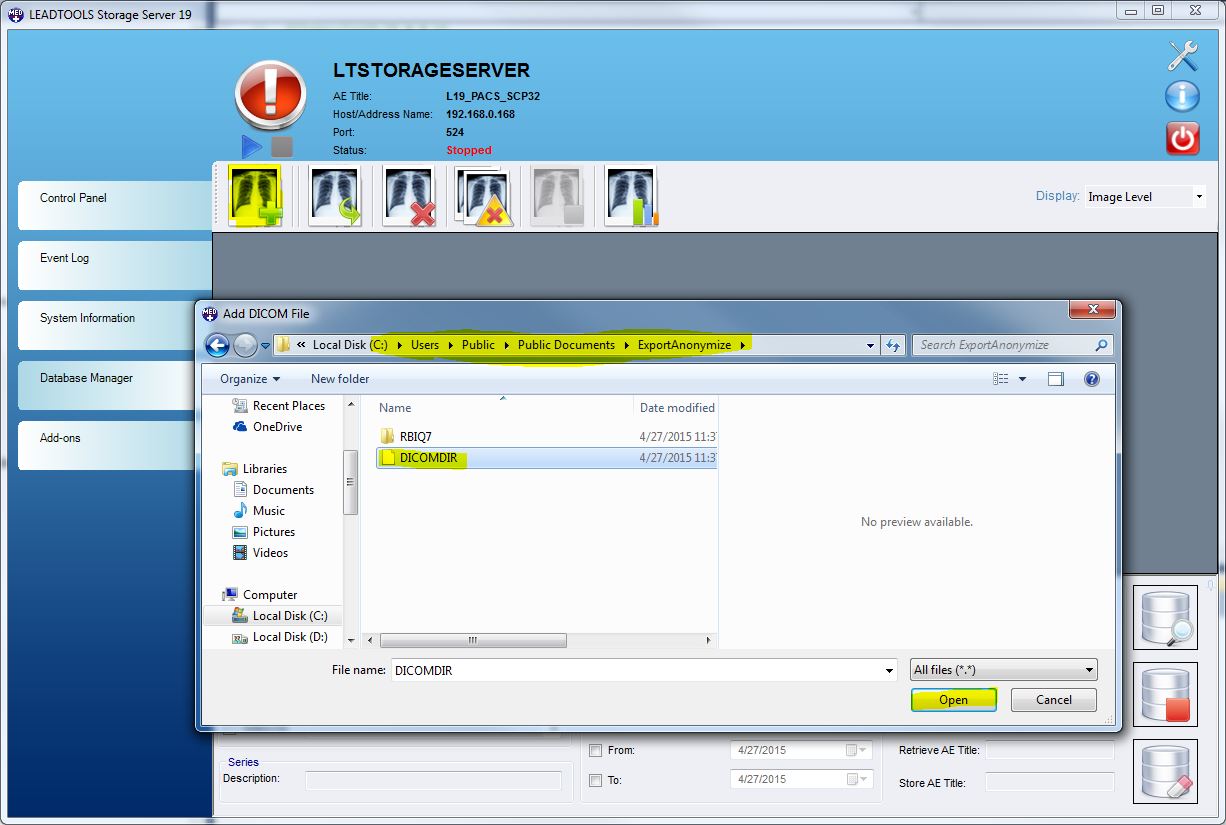Click the red power shutdown icon
The image size is (1226, 825).
pos(1183,138)
